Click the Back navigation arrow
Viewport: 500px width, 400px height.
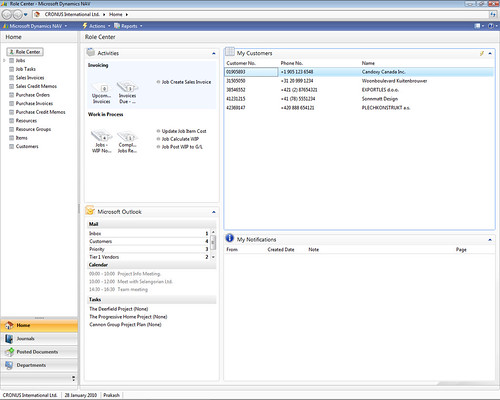pos(7,14)
